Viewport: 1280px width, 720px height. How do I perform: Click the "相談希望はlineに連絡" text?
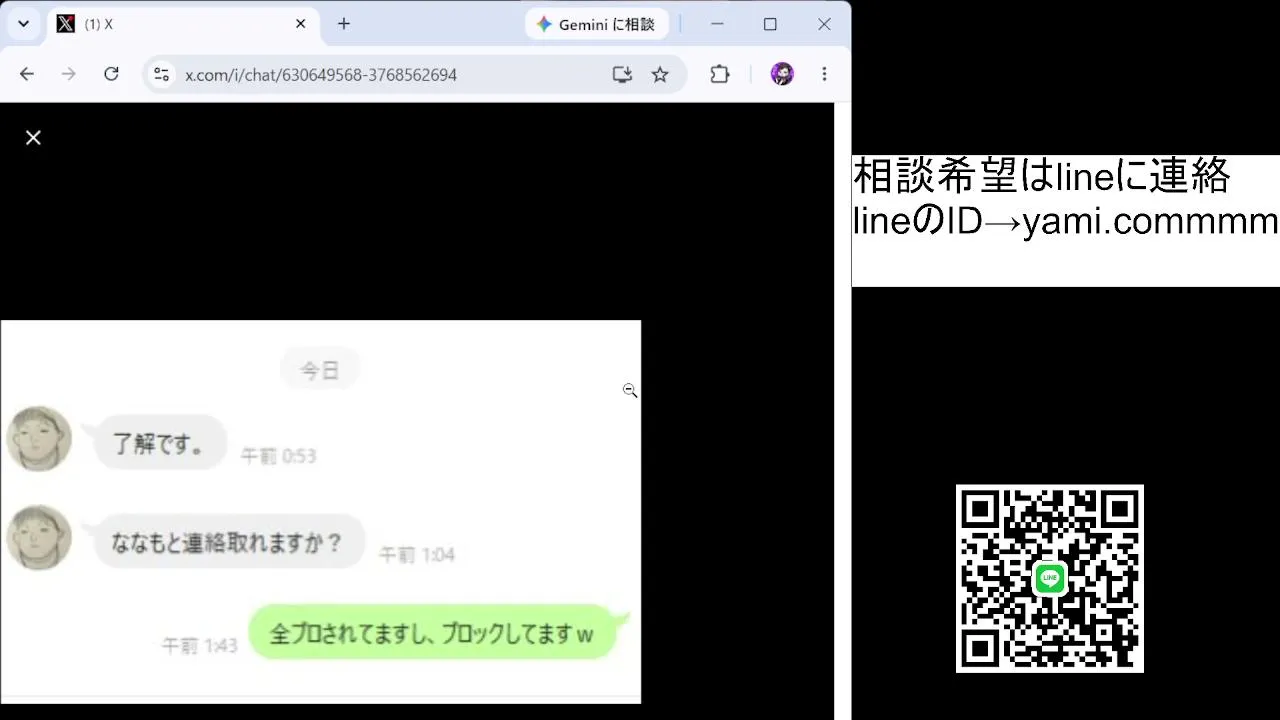tap(1041, 177)
